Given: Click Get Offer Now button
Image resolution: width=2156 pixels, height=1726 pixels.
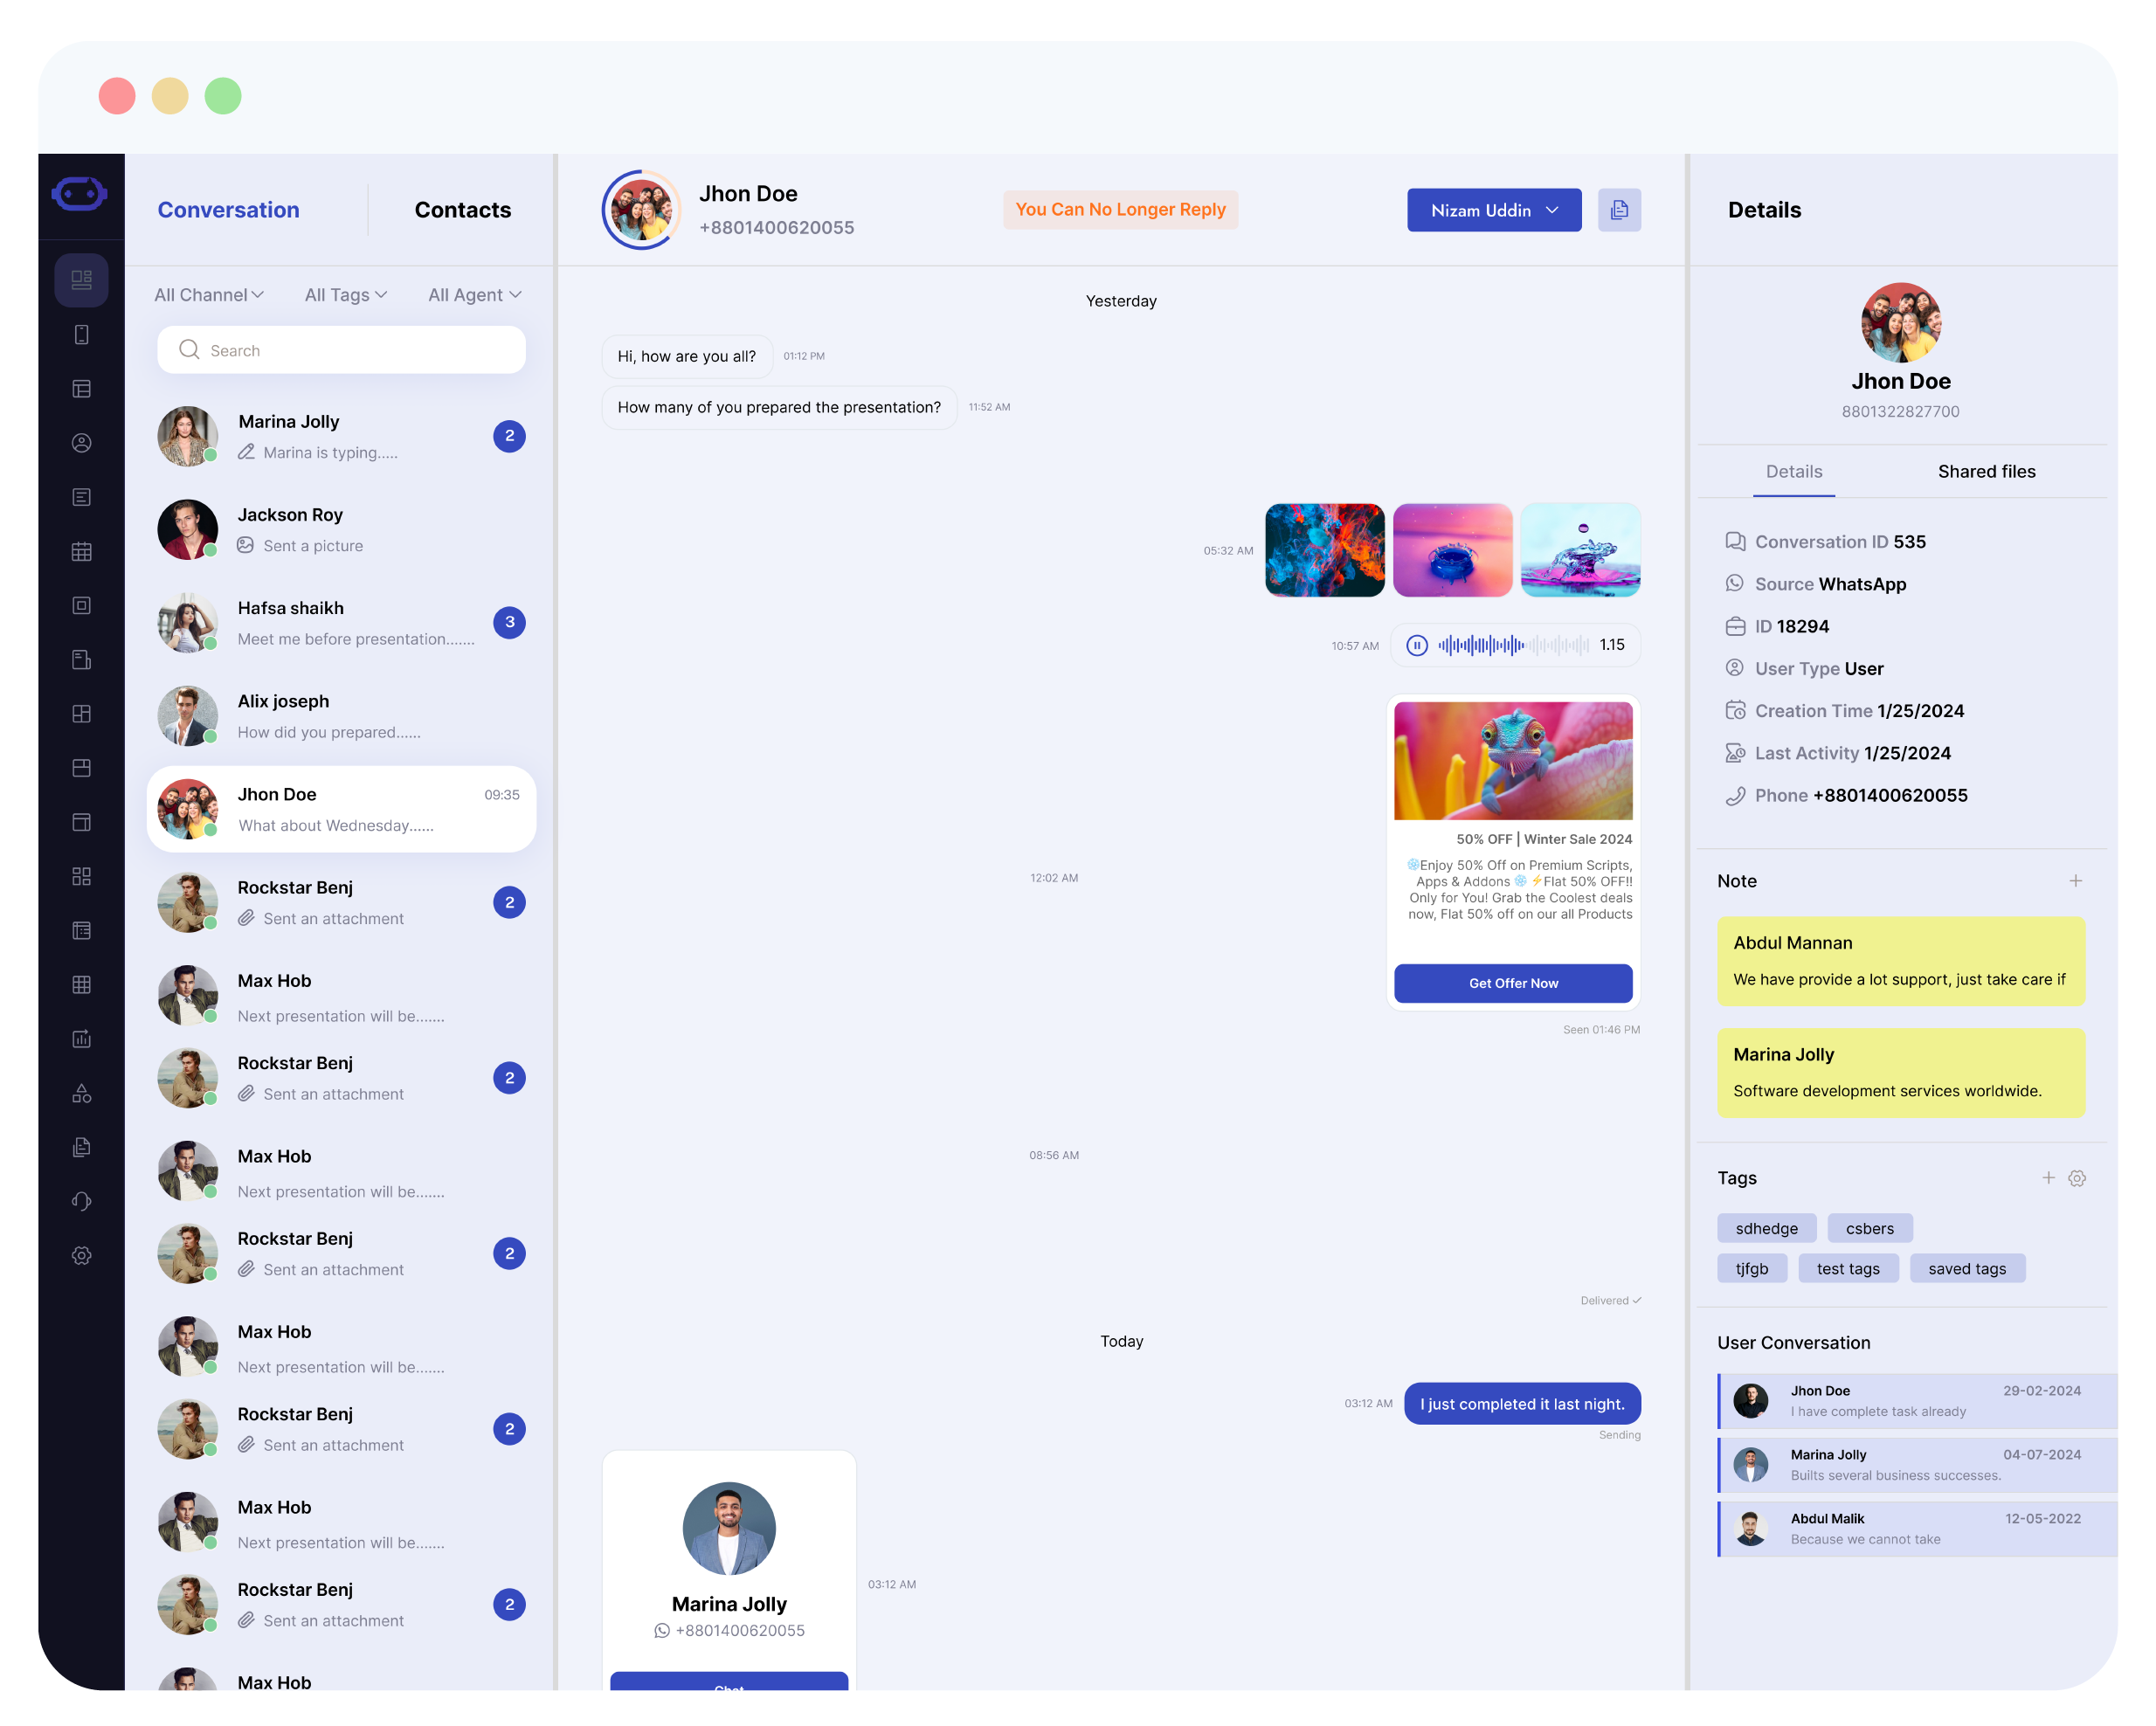Looking at the screenshot, I should 1510,981.
